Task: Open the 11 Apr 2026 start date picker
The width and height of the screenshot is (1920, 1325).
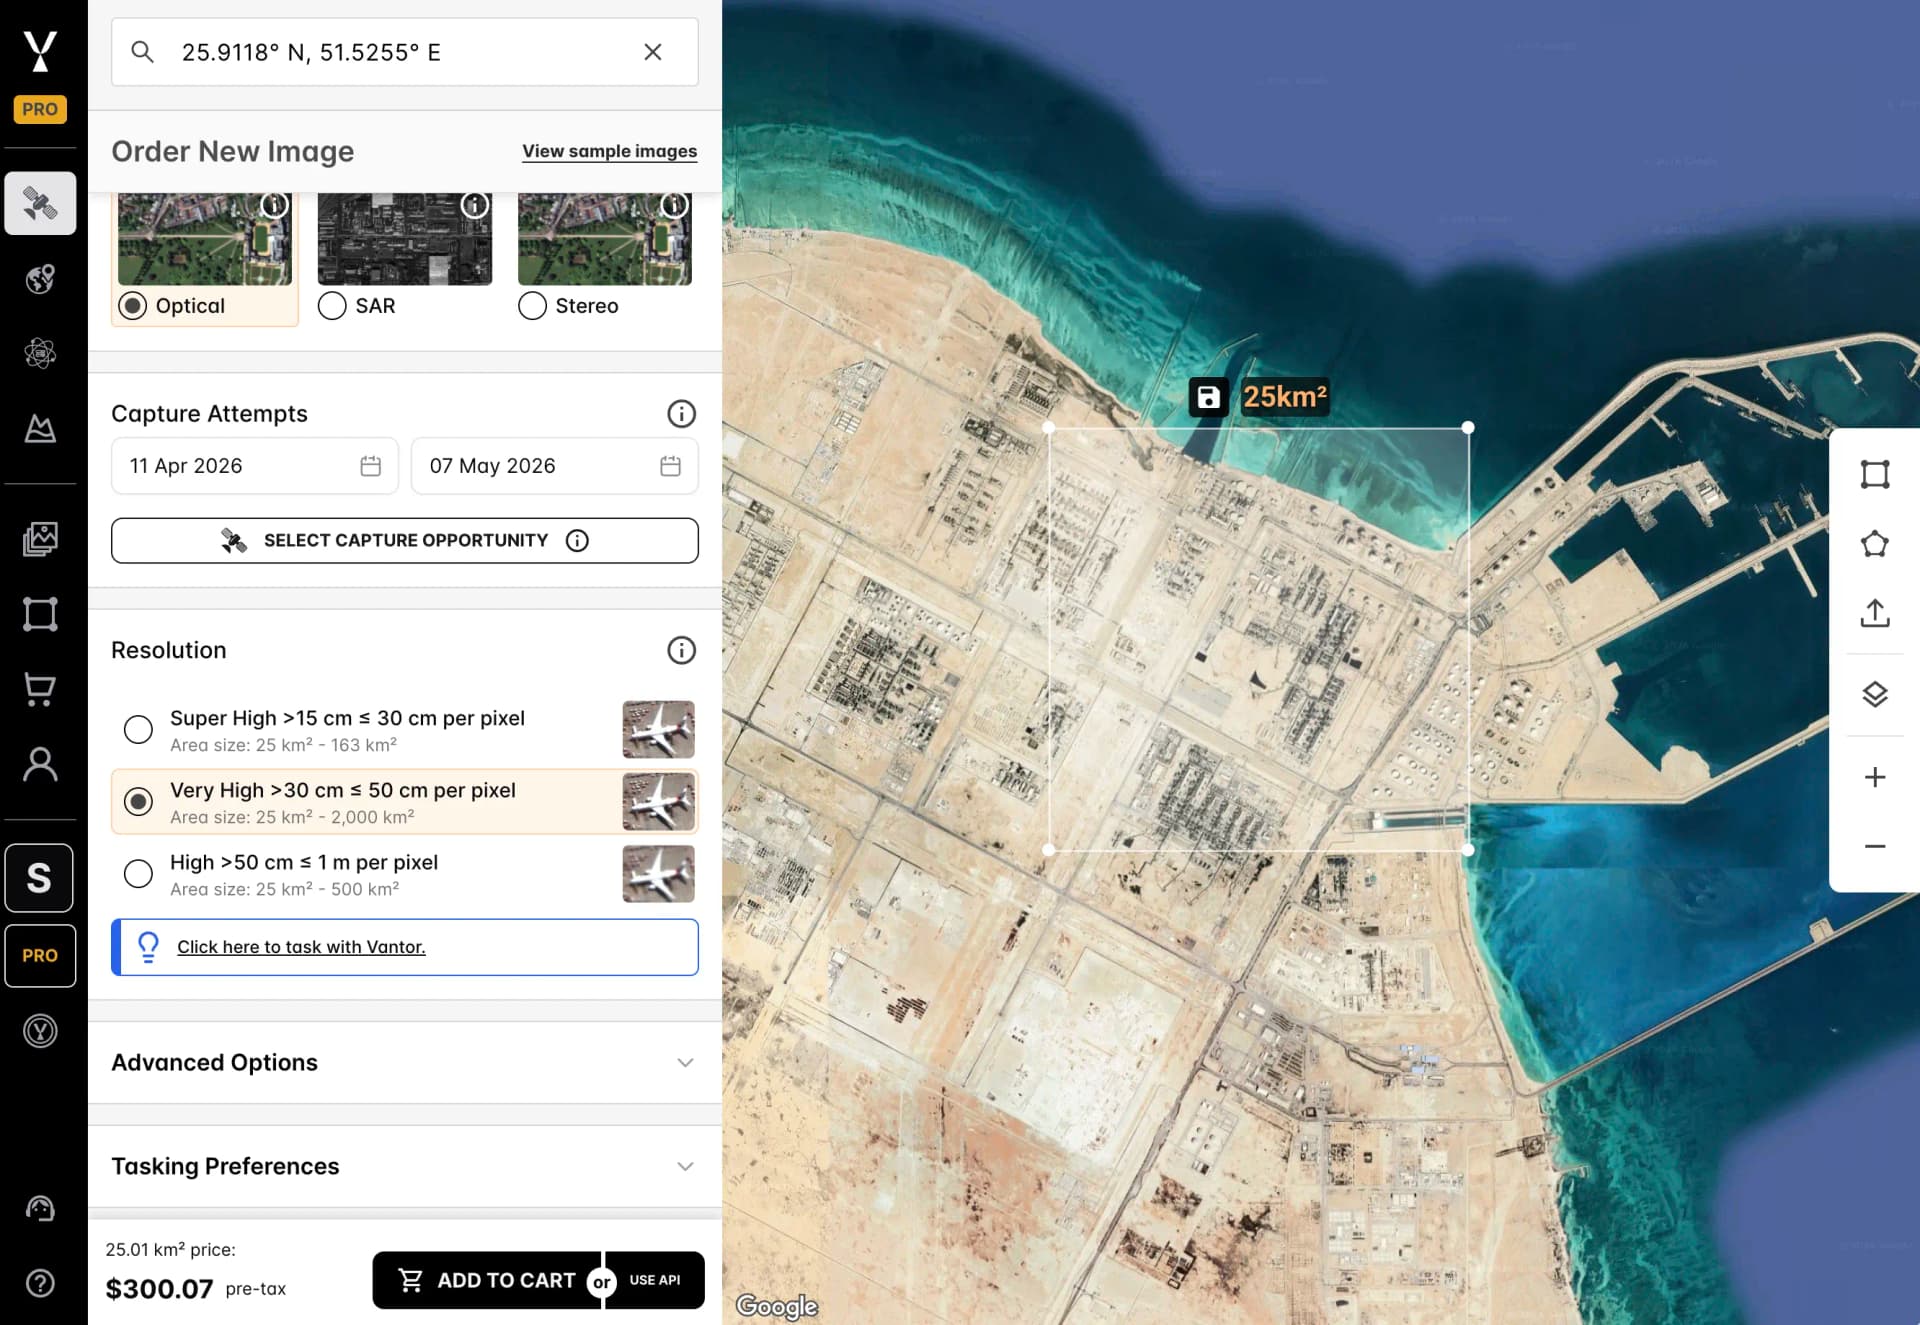Action: (x=254, y=466)
